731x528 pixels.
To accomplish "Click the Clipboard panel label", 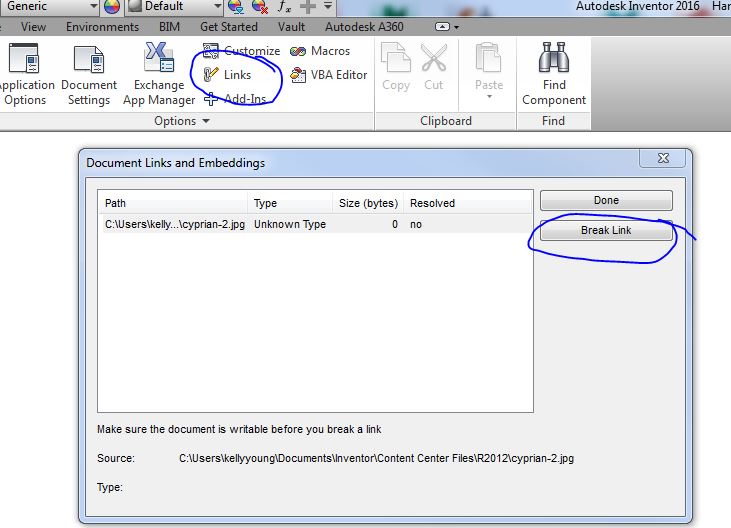I will [446, 121].
